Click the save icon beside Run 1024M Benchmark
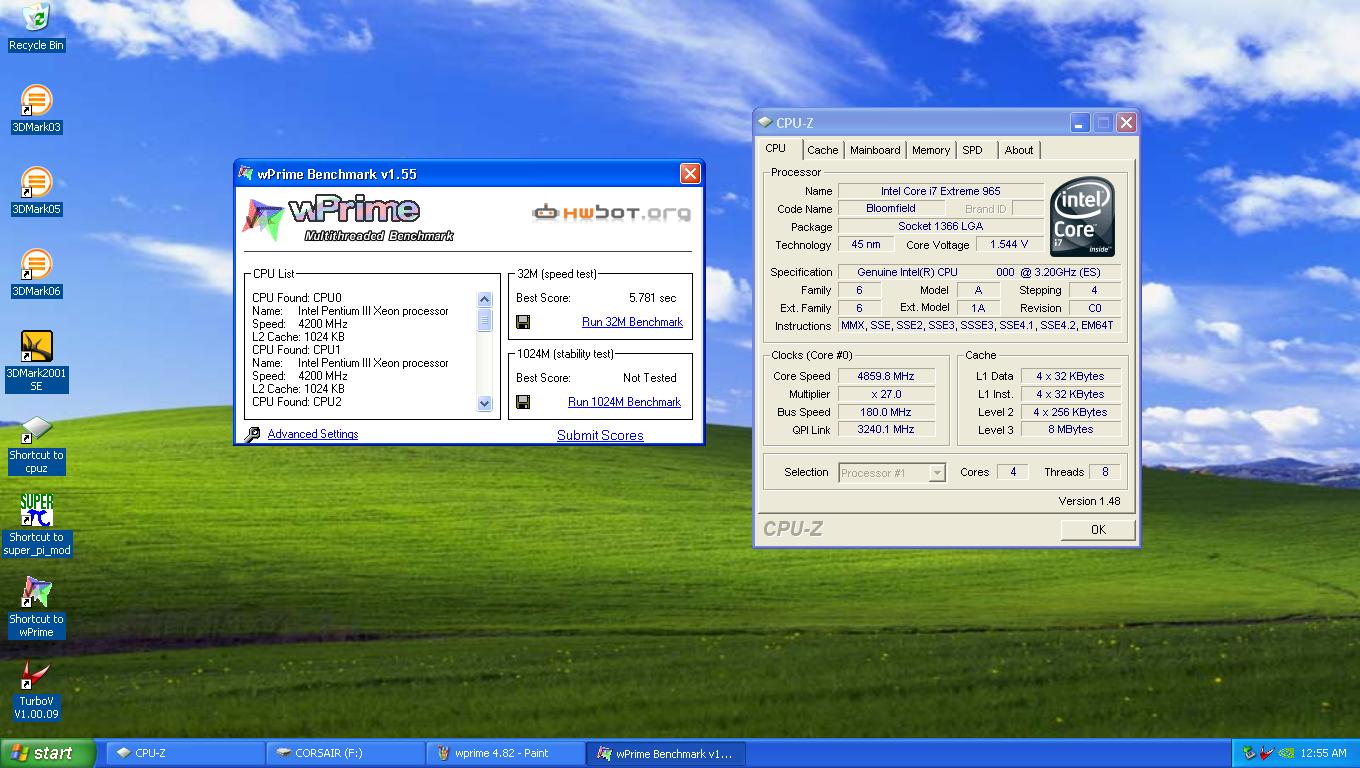The height and width of the screenshot is (768, 1360). click(x=523, y=402)
